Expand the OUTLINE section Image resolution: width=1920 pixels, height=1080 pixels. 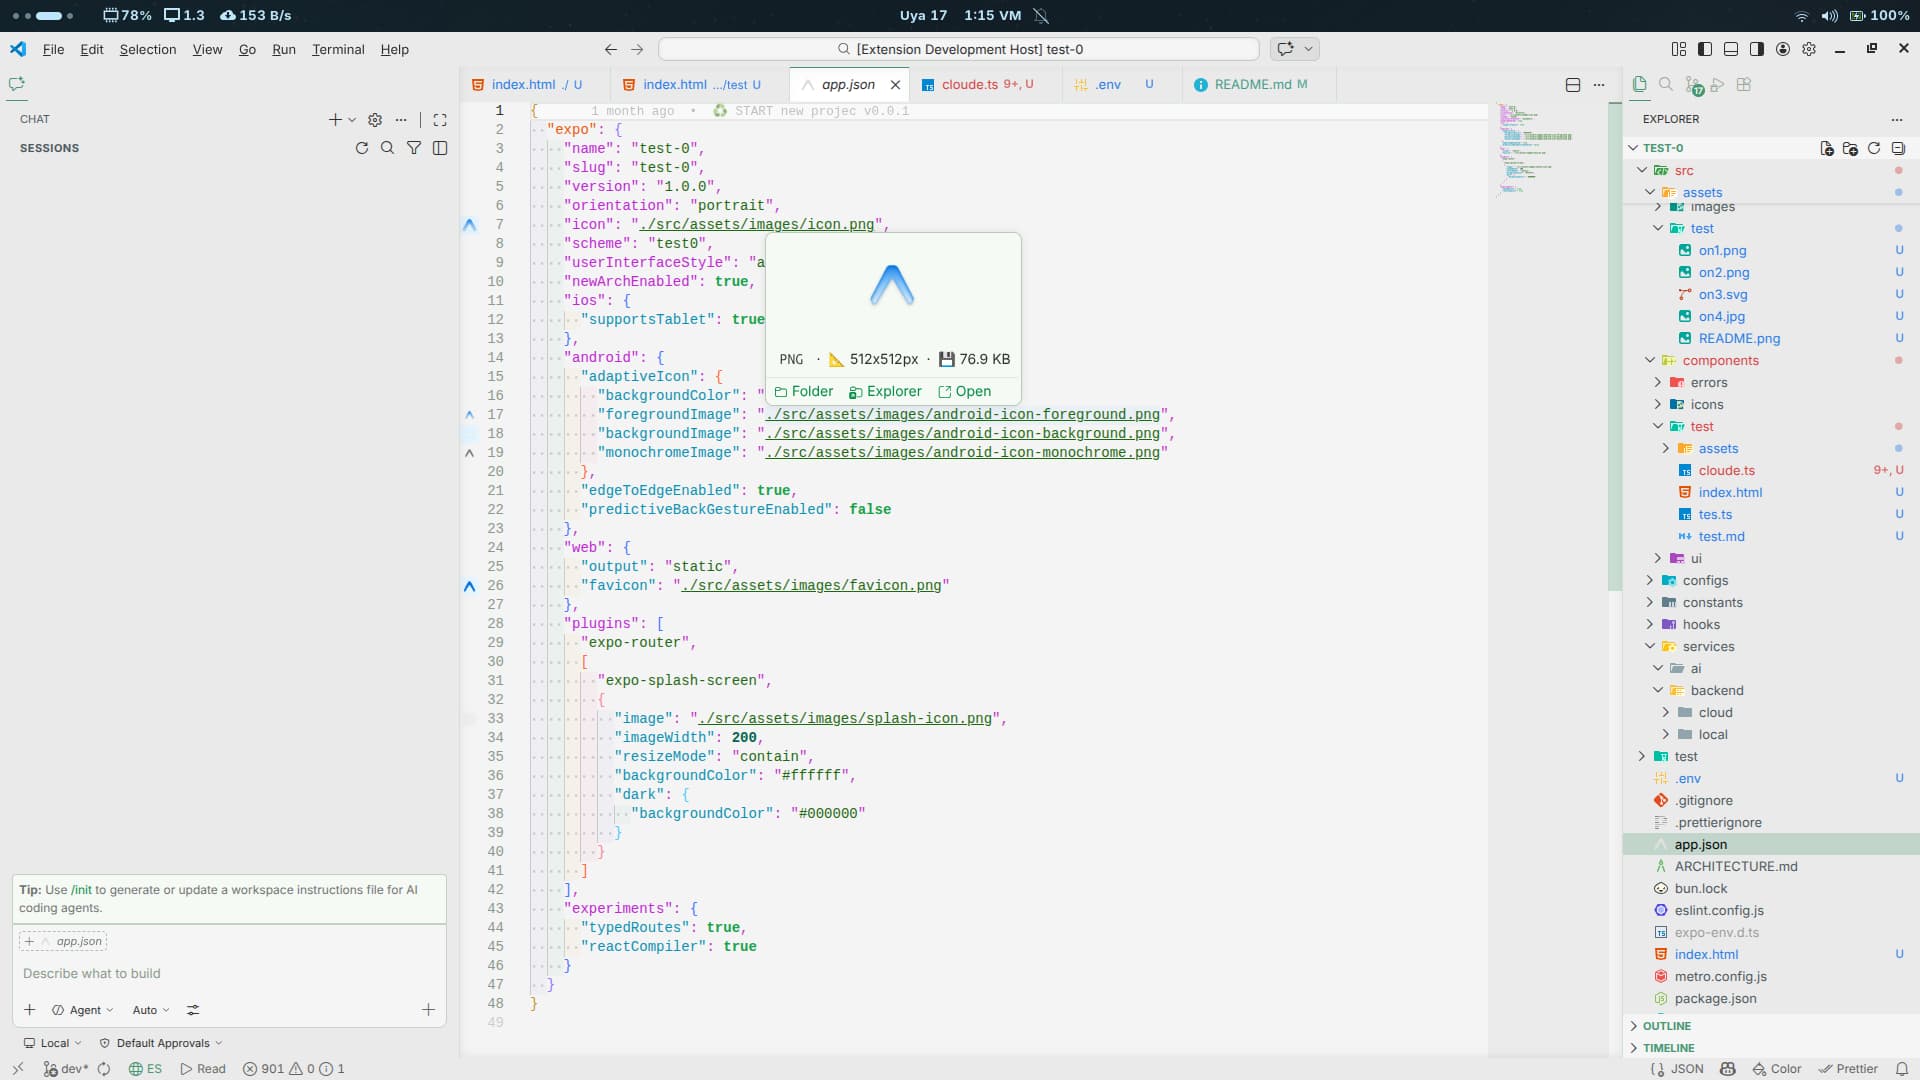(x=1666, y=1026)
